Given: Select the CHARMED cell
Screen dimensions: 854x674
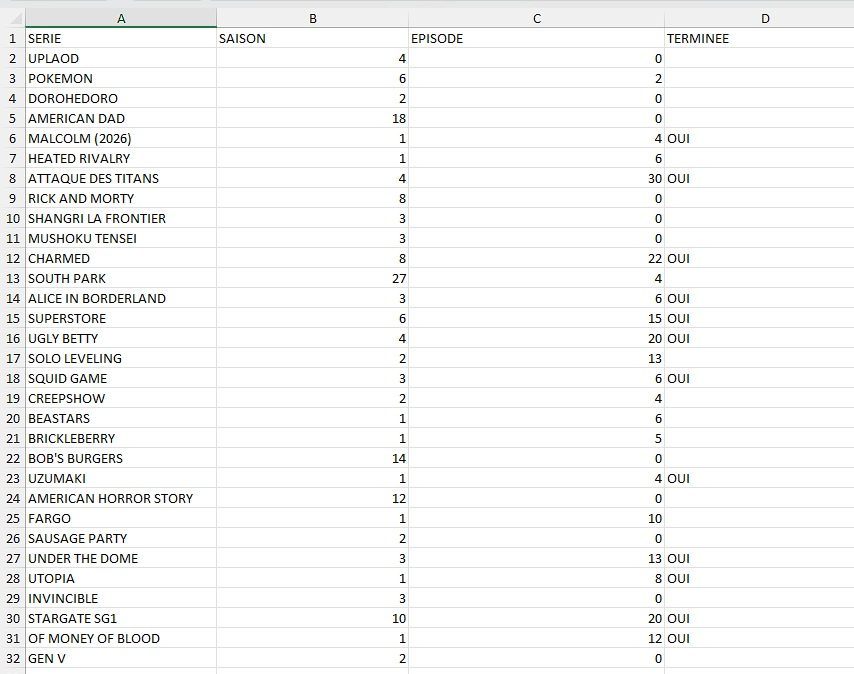Looking at the screenshot, I should pos(121,259).
